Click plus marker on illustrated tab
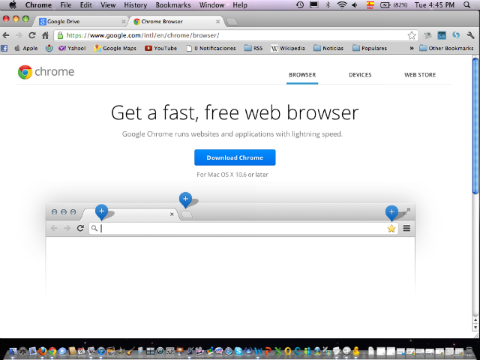 [x=101, y=212]
